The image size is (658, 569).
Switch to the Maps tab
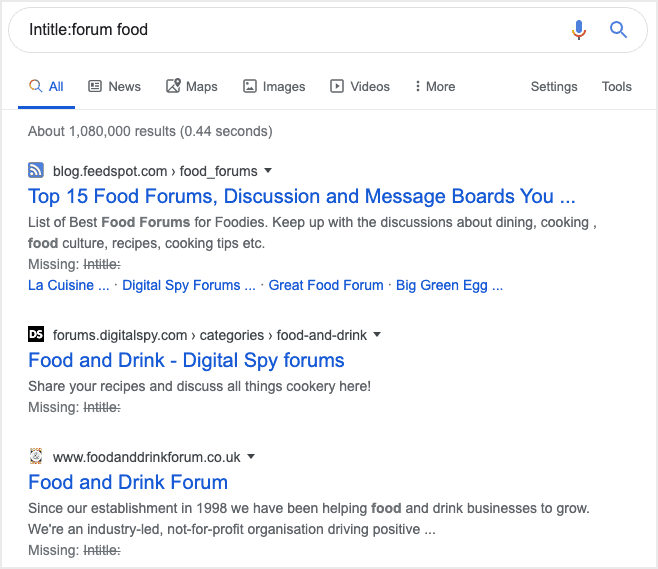pyautogui.click(x=191, y=86)
